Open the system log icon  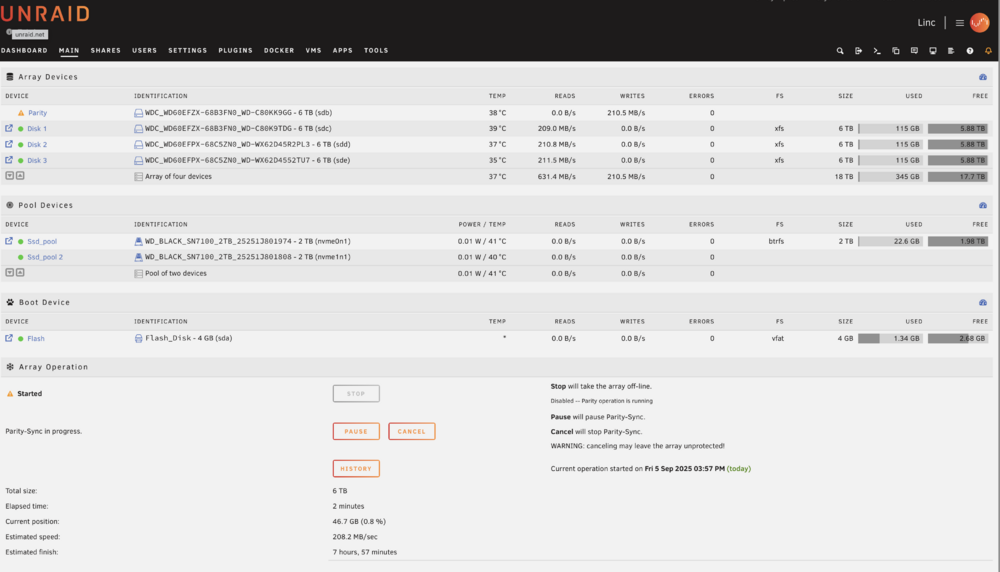[x=951, y=51]
